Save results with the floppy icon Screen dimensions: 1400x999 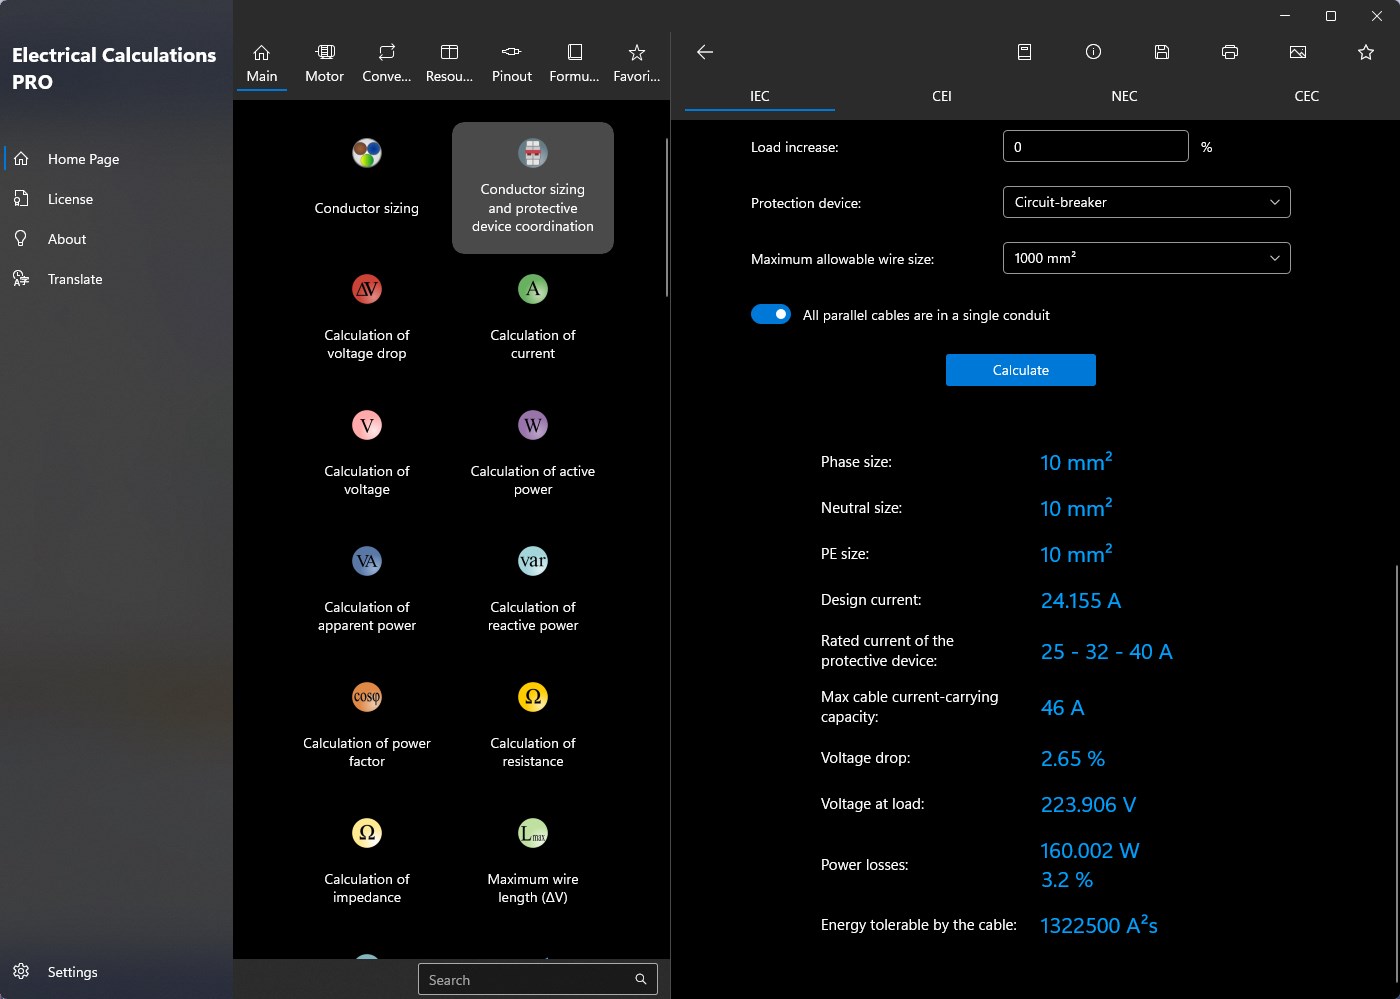pyautogui.click(x=1161, y=52)
